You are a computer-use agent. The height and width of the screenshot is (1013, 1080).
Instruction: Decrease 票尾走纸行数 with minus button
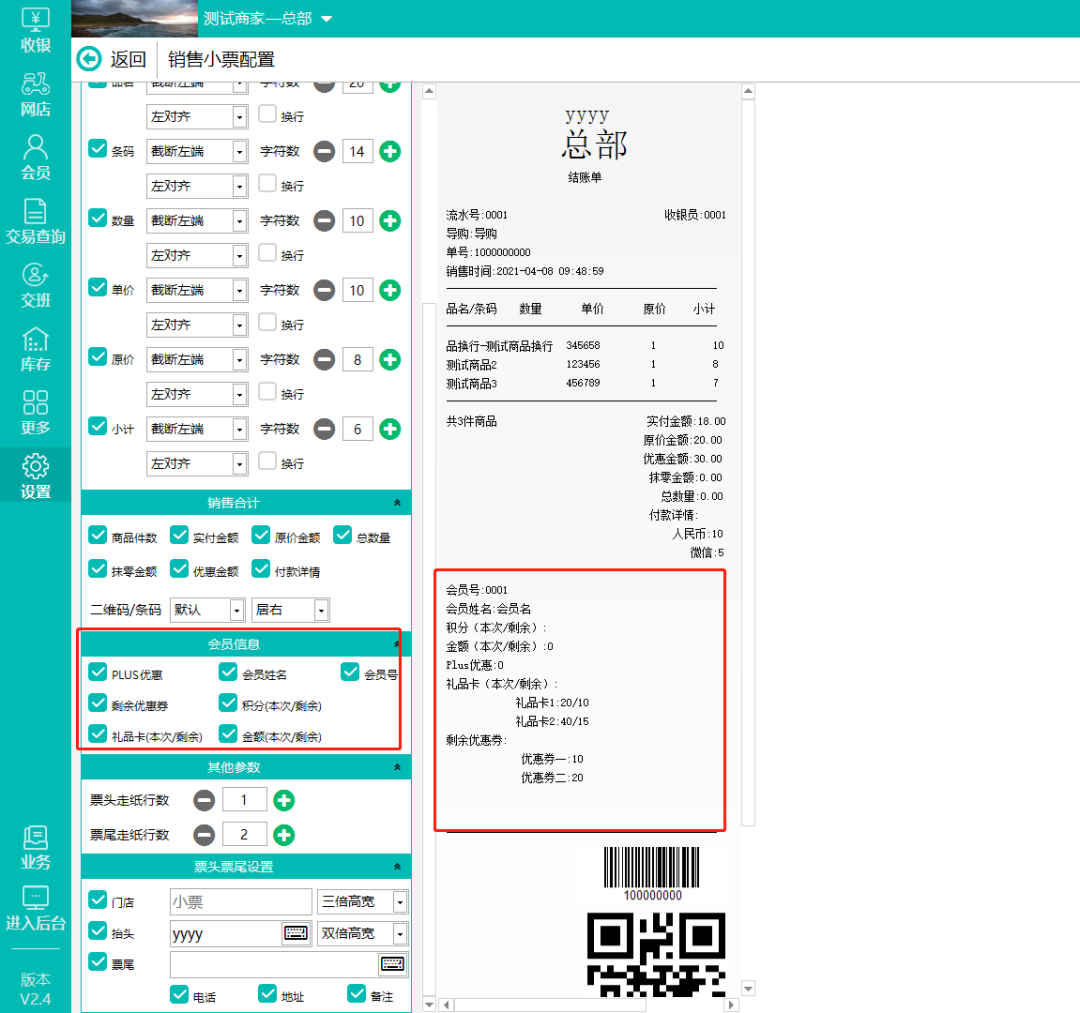(x=204, y=834)
